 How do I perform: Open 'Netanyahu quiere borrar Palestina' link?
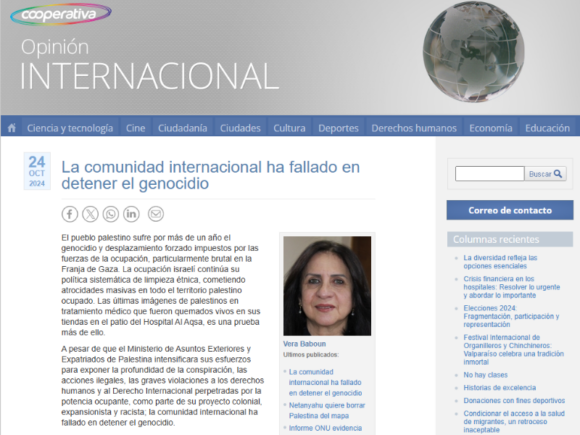pos(327,411)
